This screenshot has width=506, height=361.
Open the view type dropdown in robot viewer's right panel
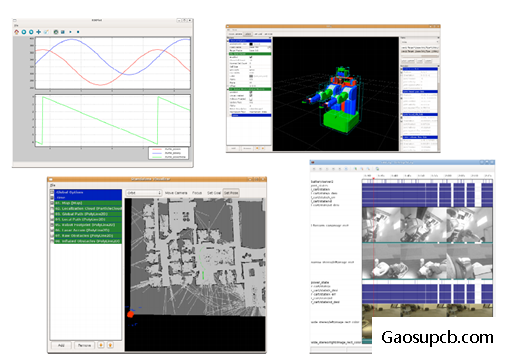(x=420, y=42)
